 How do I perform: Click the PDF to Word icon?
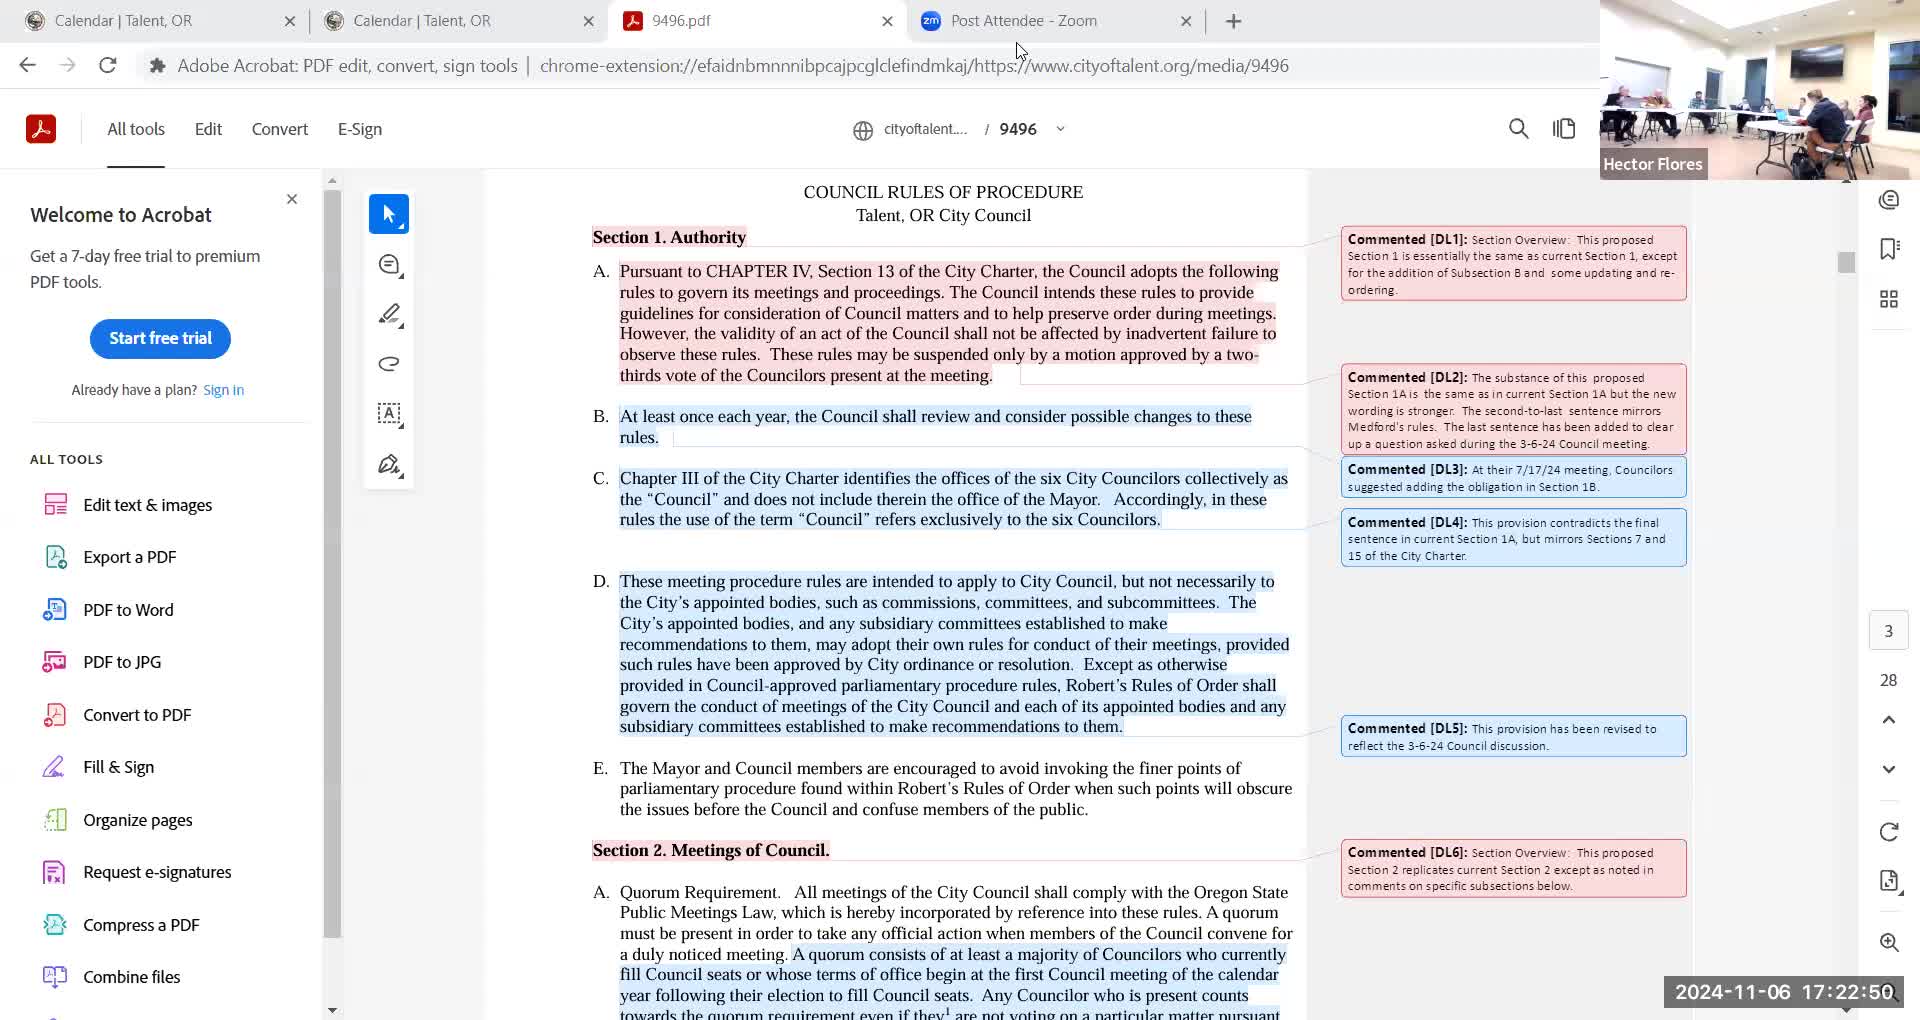[55, 610]
